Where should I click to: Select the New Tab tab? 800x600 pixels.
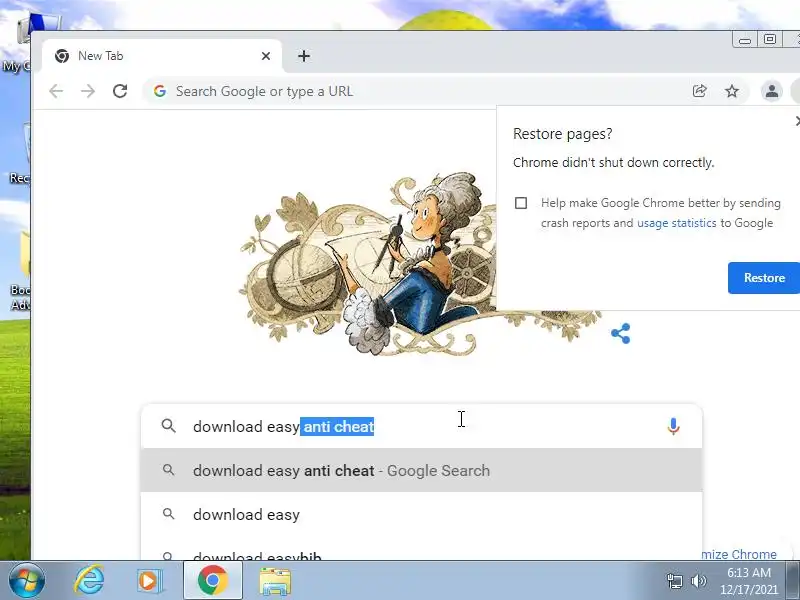pos(162,56)
